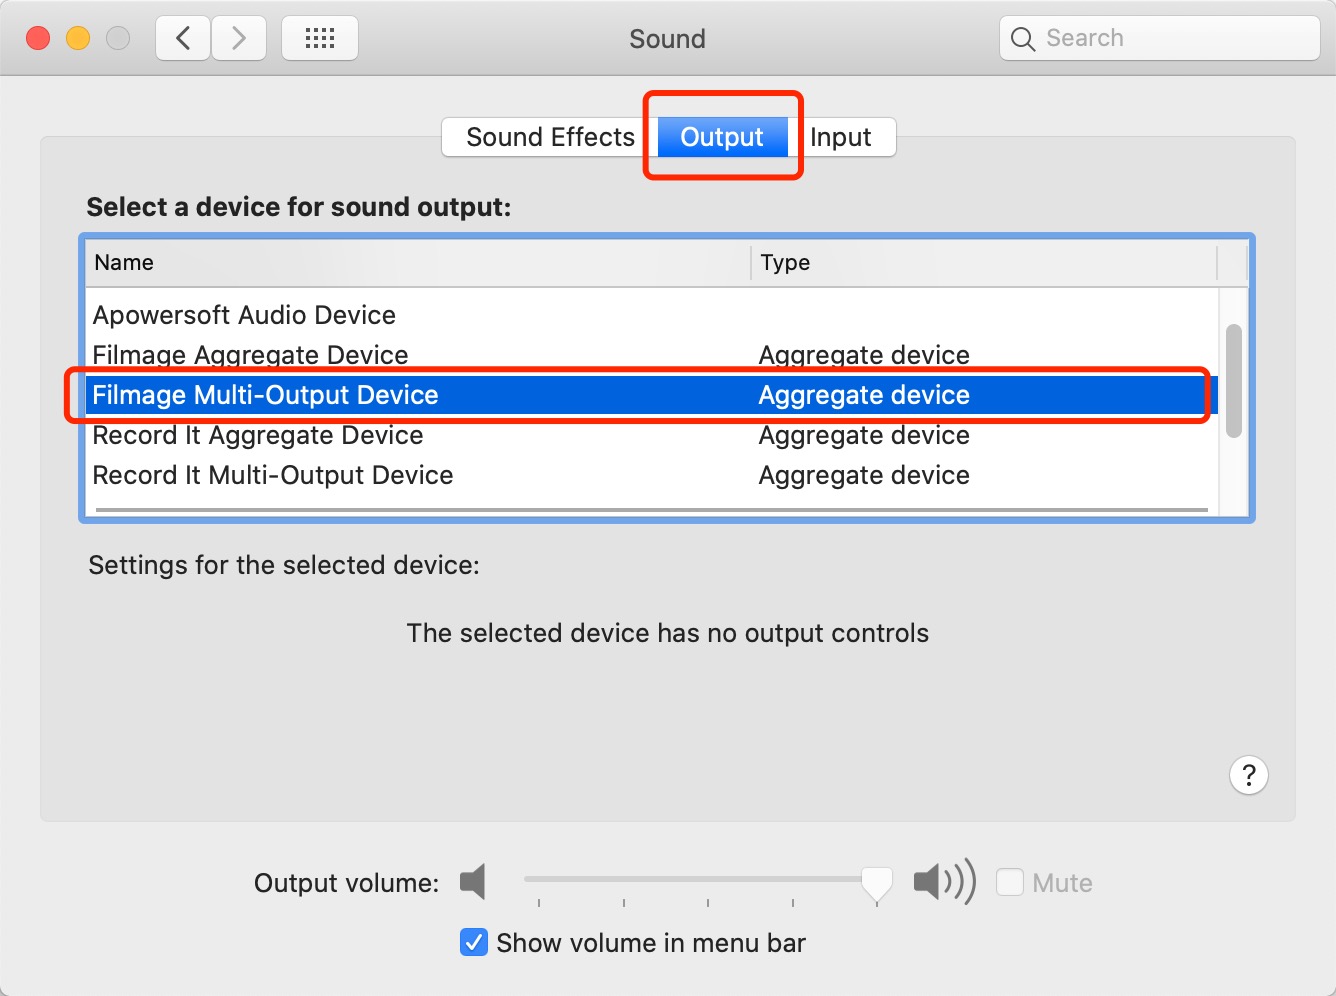This screenshot has width=1336, height=996.
Task: Show all preferences grid icon
Action: (320, 39)
